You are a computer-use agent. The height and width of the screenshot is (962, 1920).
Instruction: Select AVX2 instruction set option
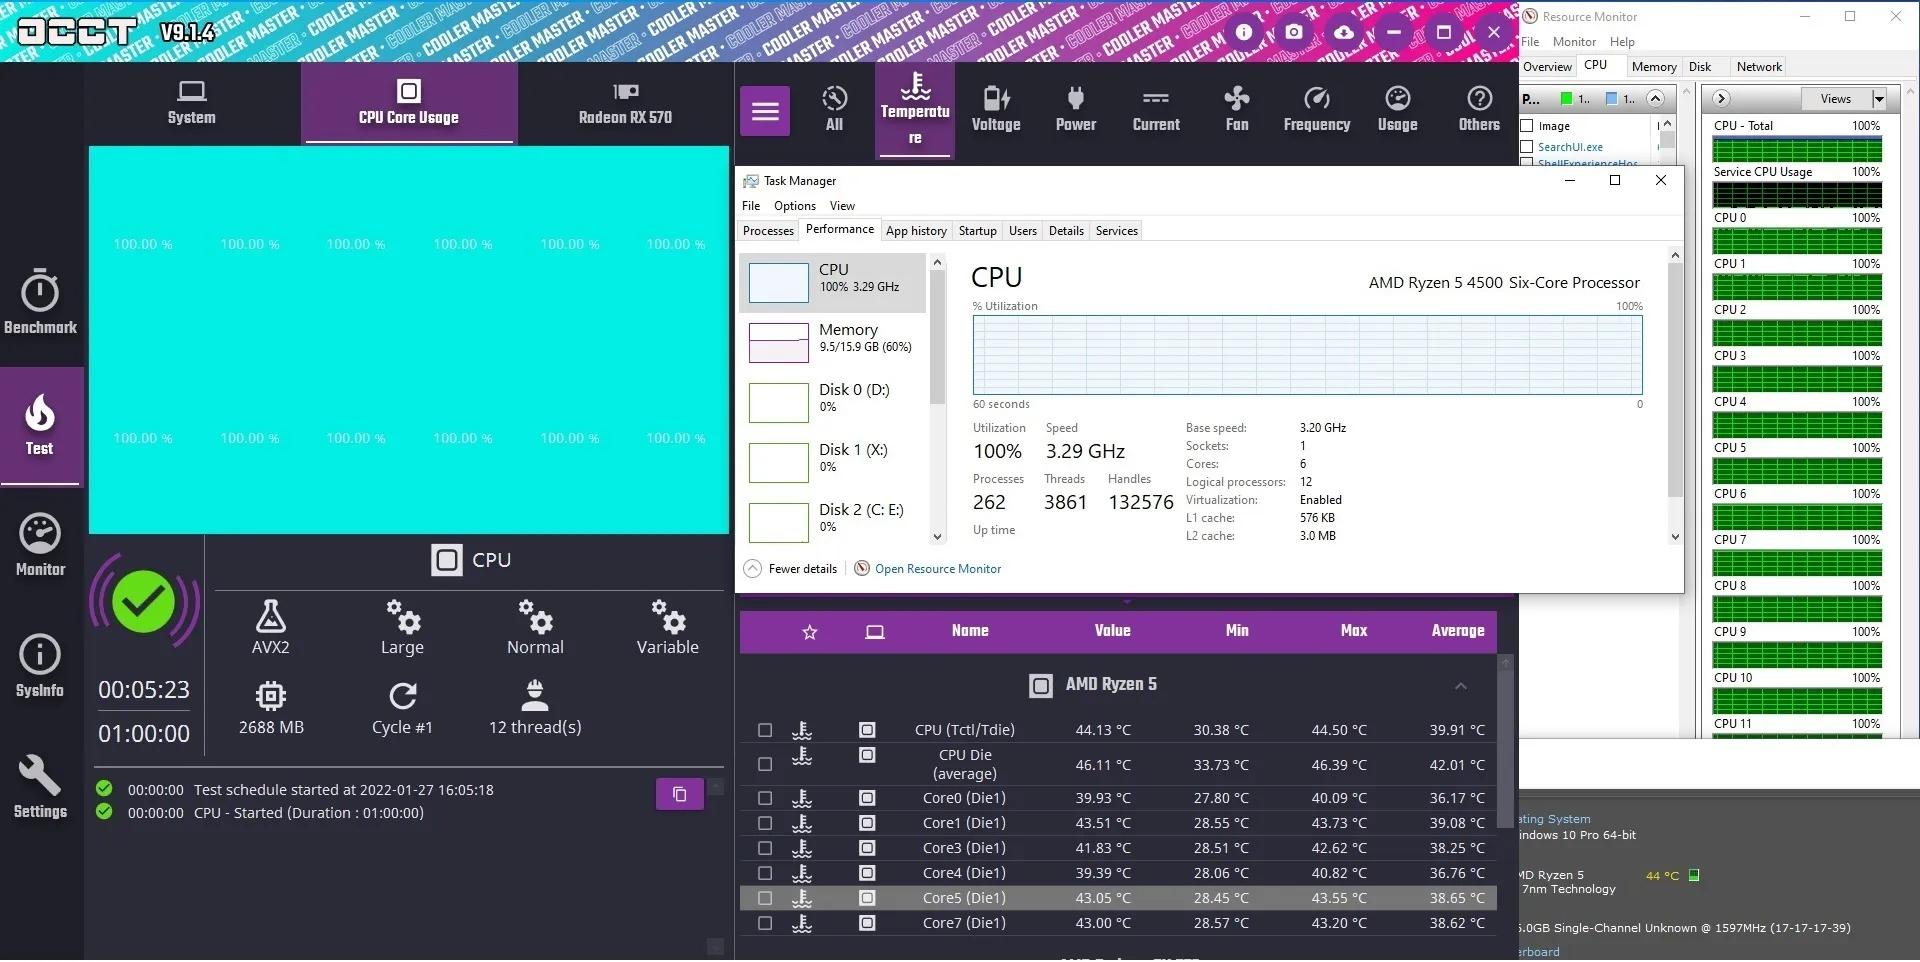click(x=270, y=627)
